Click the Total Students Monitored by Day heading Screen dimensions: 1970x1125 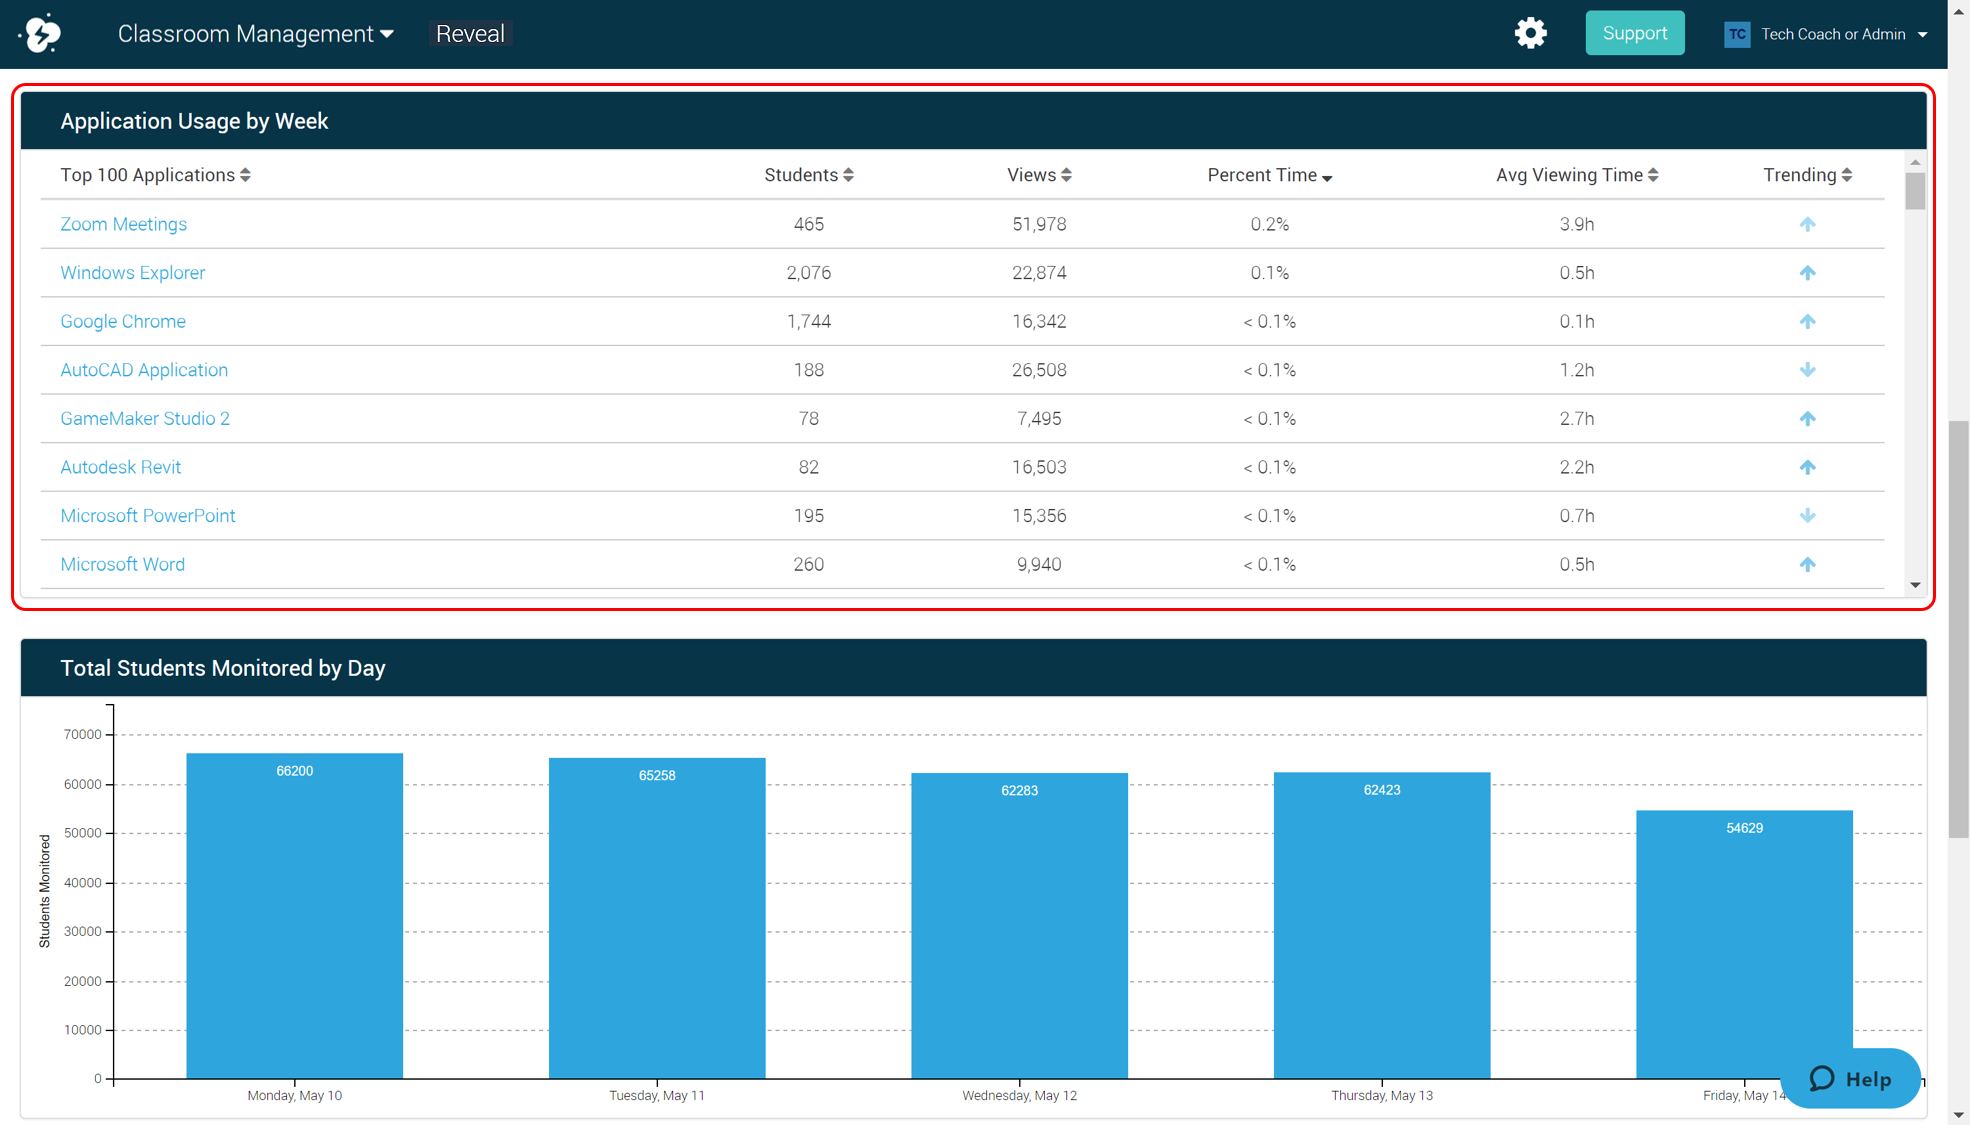(x=223, y=668)
